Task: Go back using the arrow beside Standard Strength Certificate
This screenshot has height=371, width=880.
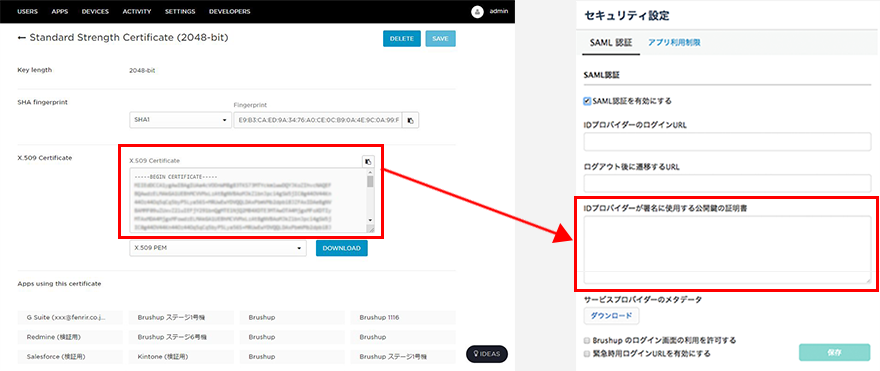Action: tap(22, 38)
